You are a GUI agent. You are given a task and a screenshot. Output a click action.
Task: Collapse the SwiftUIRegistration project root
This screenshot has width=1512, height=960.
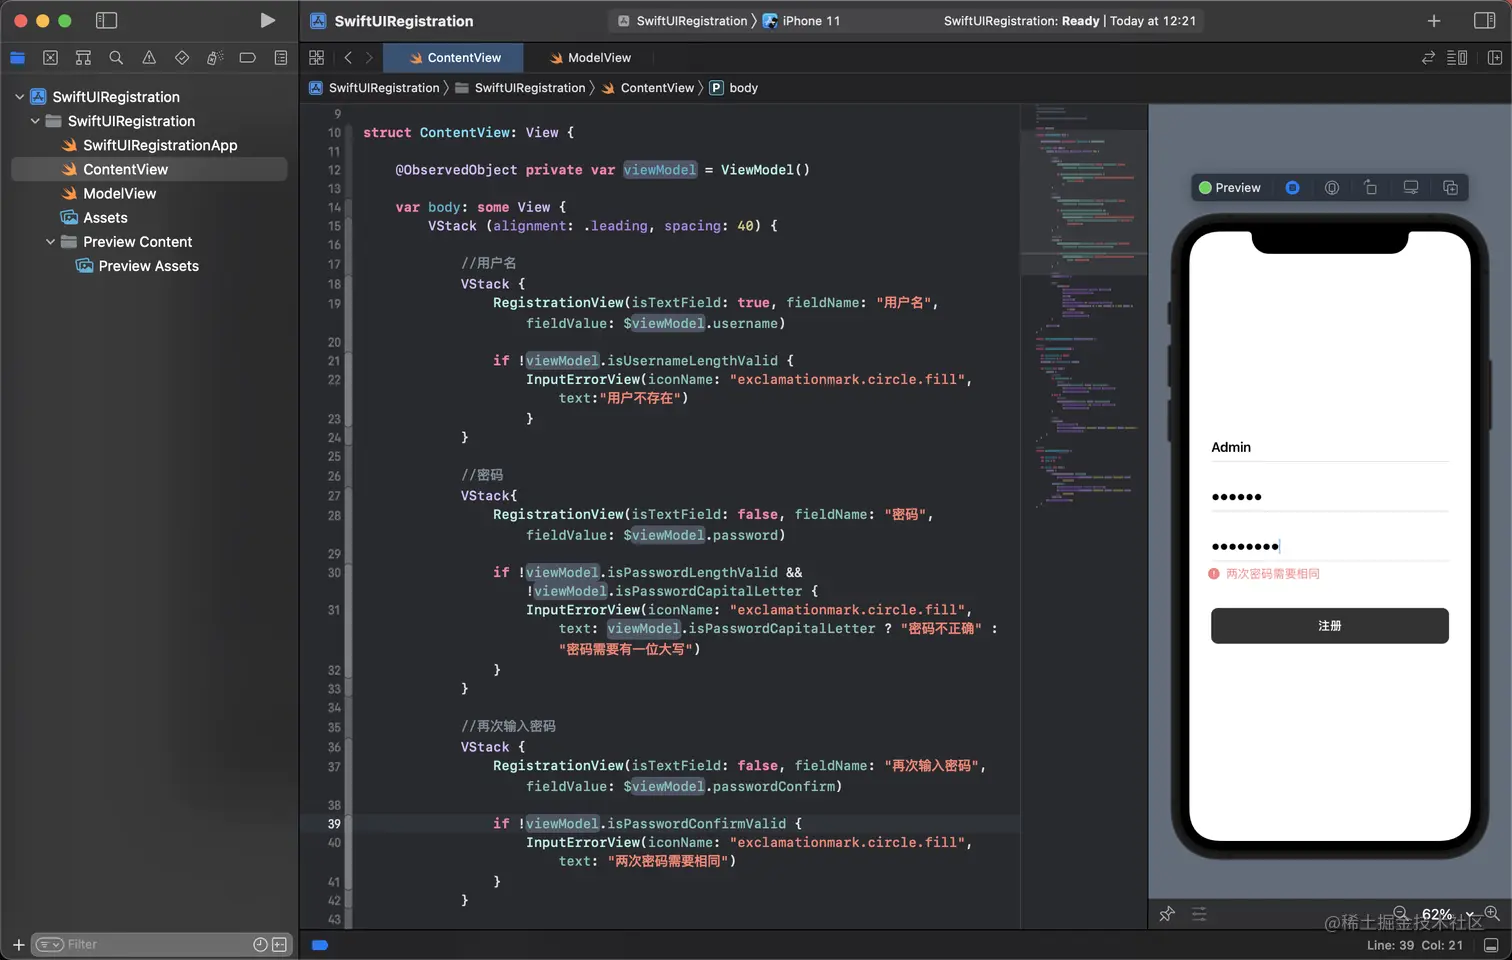19,97
